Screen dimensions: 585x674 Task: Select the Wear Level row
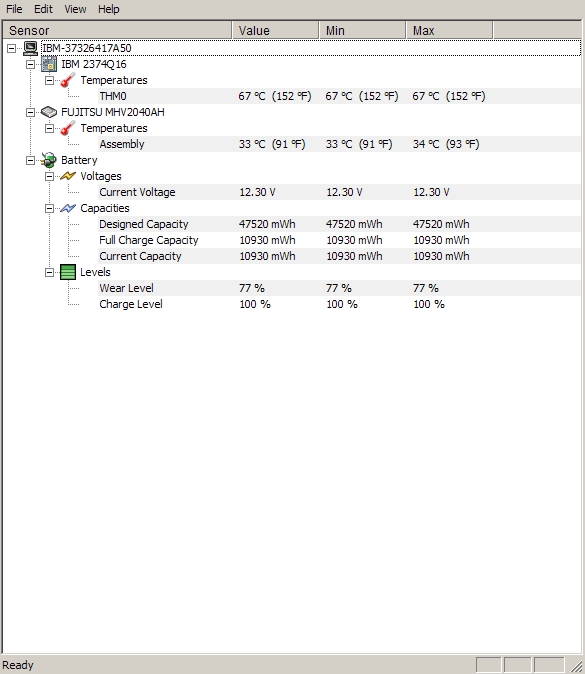click(x=340, y=288)
